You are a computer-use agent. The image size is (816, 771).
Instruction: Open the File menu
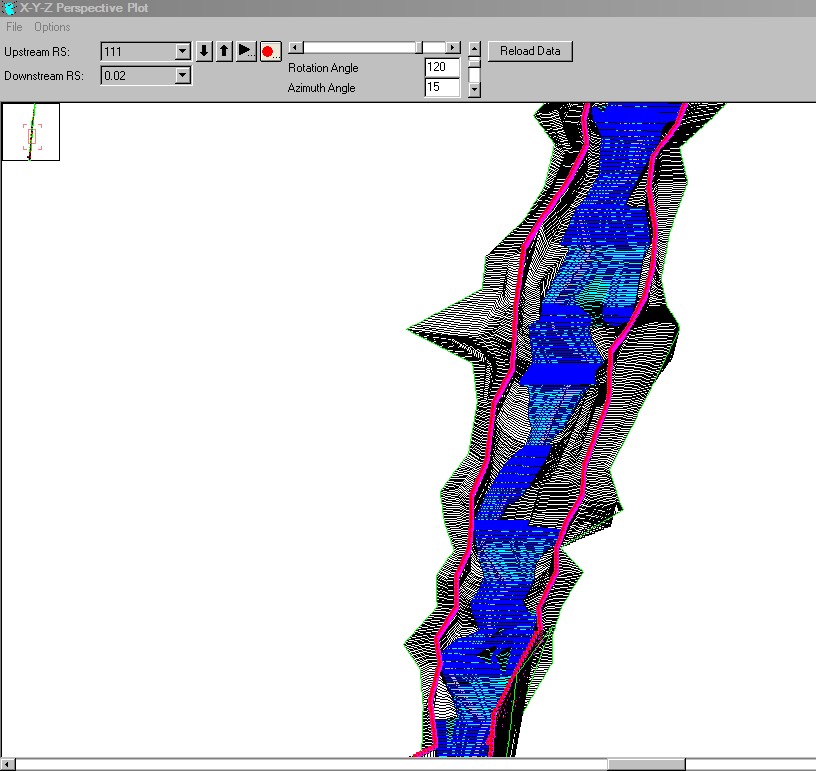pyautogui.click(x=14, y=27)
